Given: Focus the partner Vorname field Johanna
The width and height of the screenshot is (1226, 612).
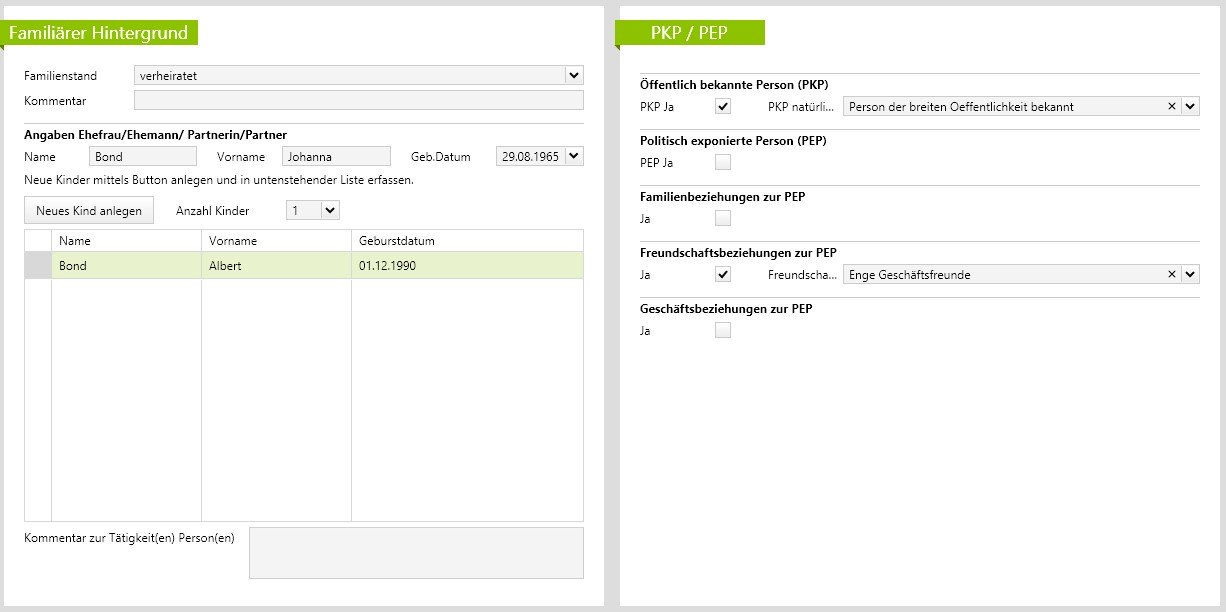Looking at the screenshot, I should [336, 156].
